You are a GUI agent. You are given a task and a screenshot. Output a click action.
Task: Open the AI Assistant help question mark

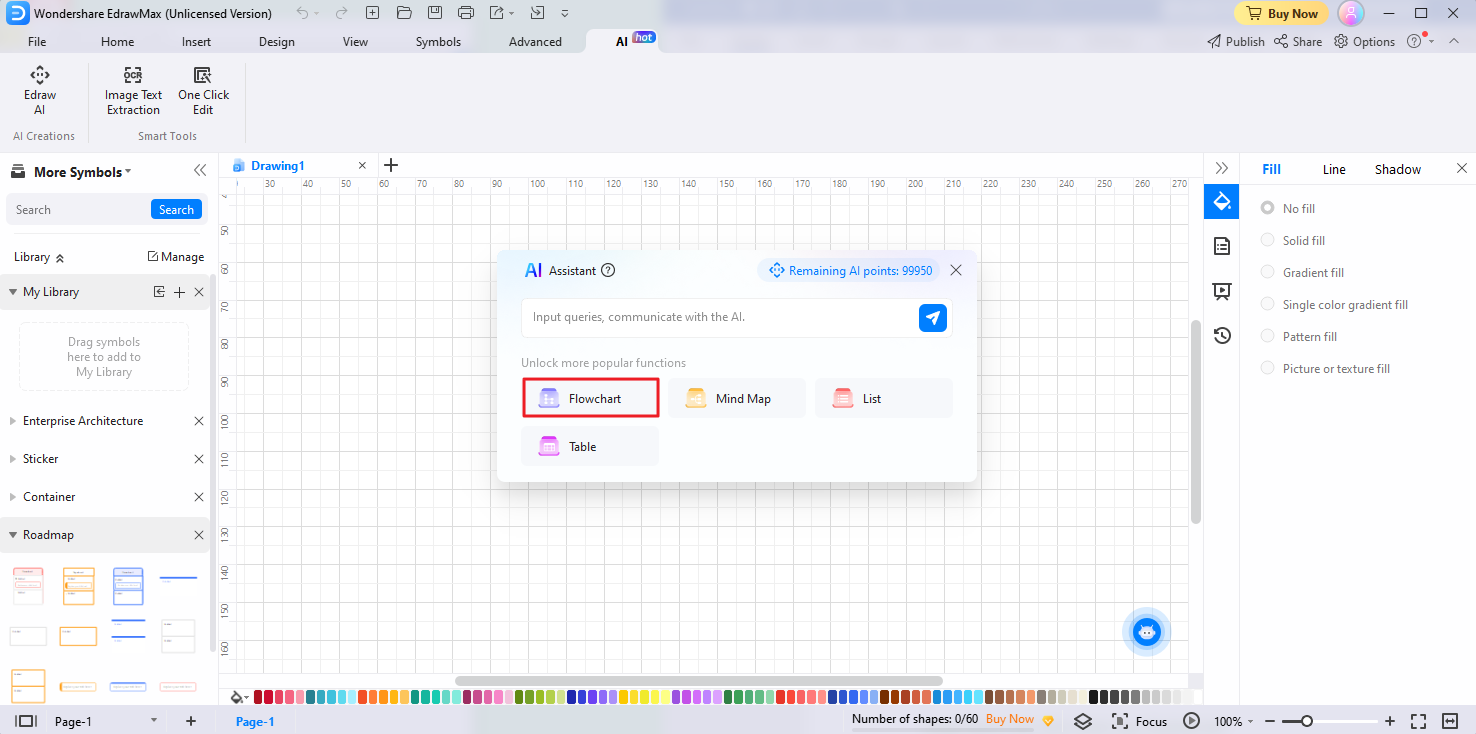pyautogui.click(x=608, y=270)
